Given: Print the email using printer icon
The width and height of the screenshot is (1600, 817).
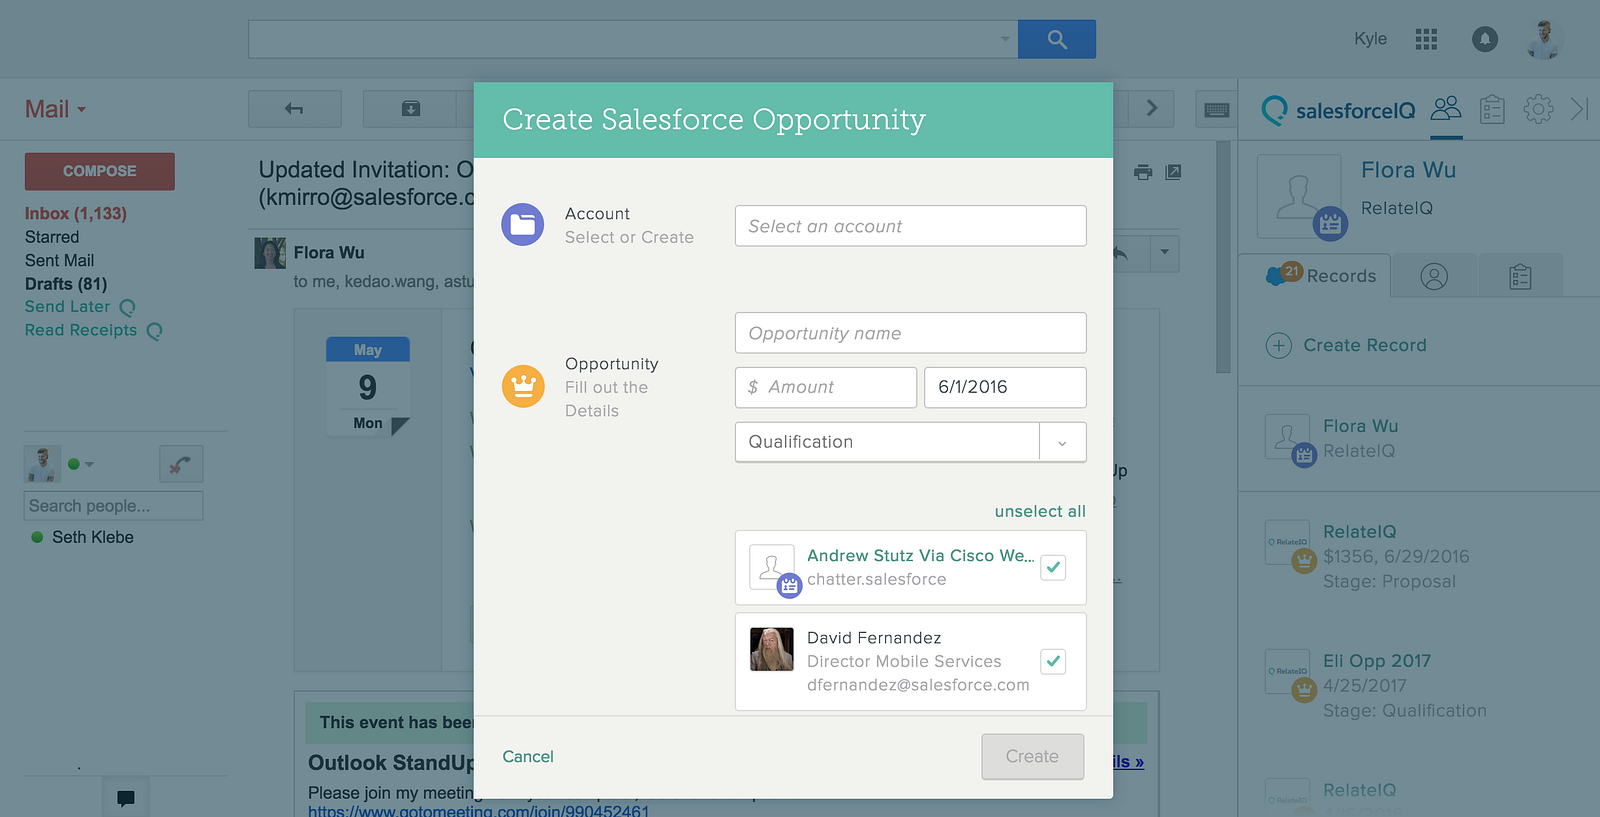Looking at the screenshot, I should click(x=1143, y=172).
